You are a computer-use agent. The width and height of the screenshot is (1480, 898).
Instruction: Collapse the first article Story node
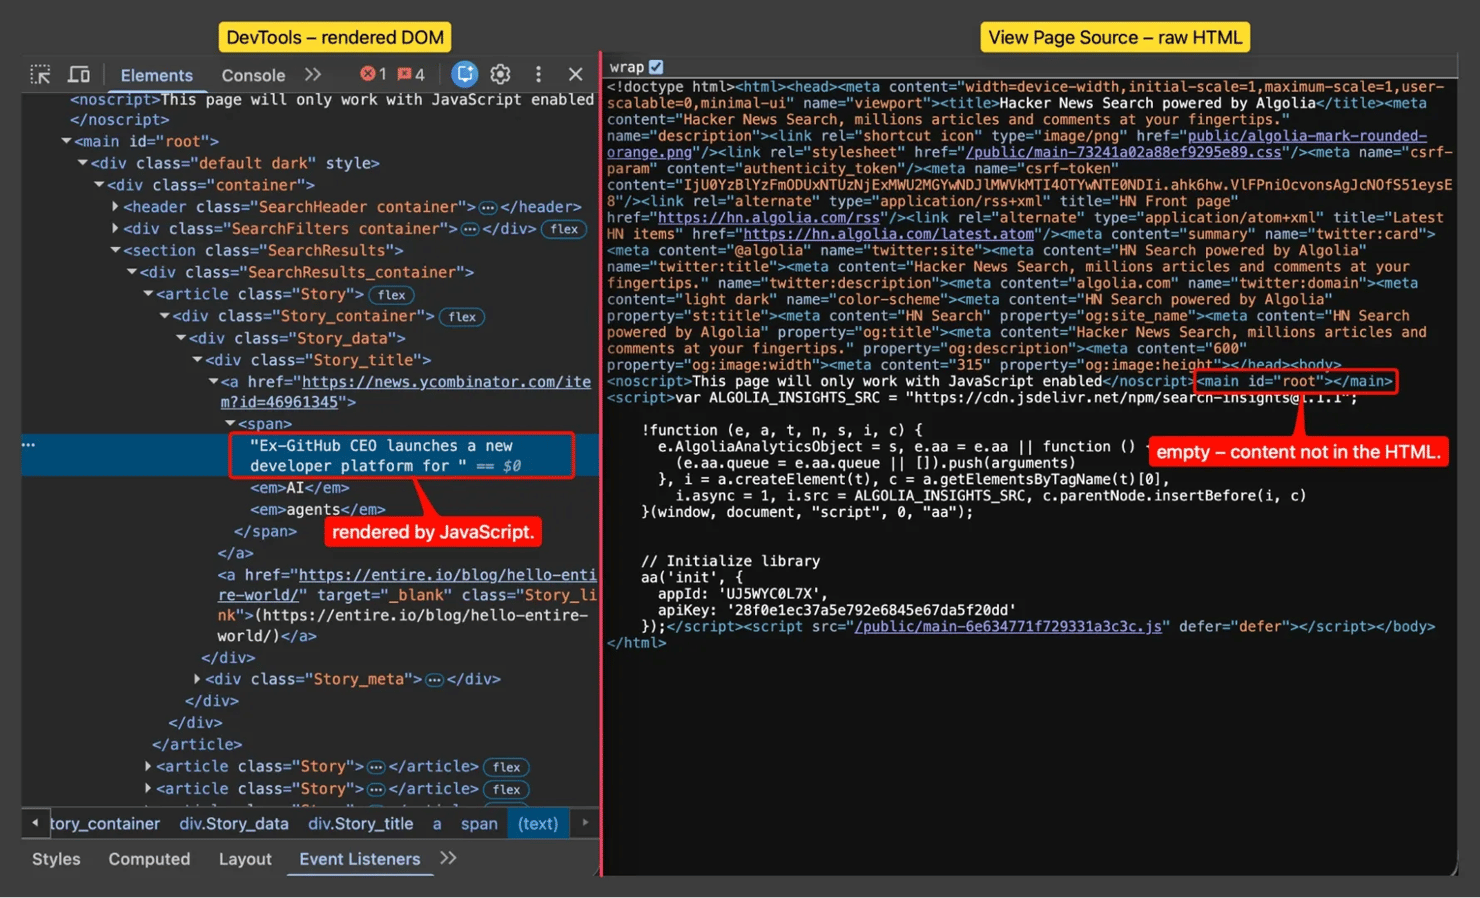[x=148, y=295]
